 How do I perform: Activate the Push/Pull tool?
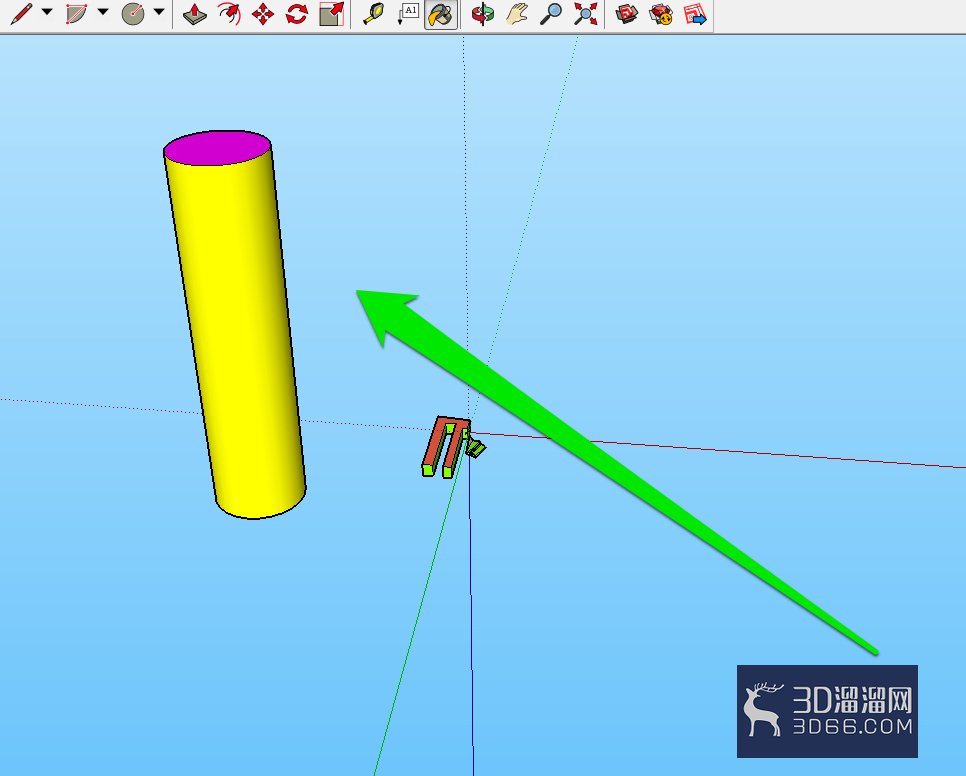195,14
